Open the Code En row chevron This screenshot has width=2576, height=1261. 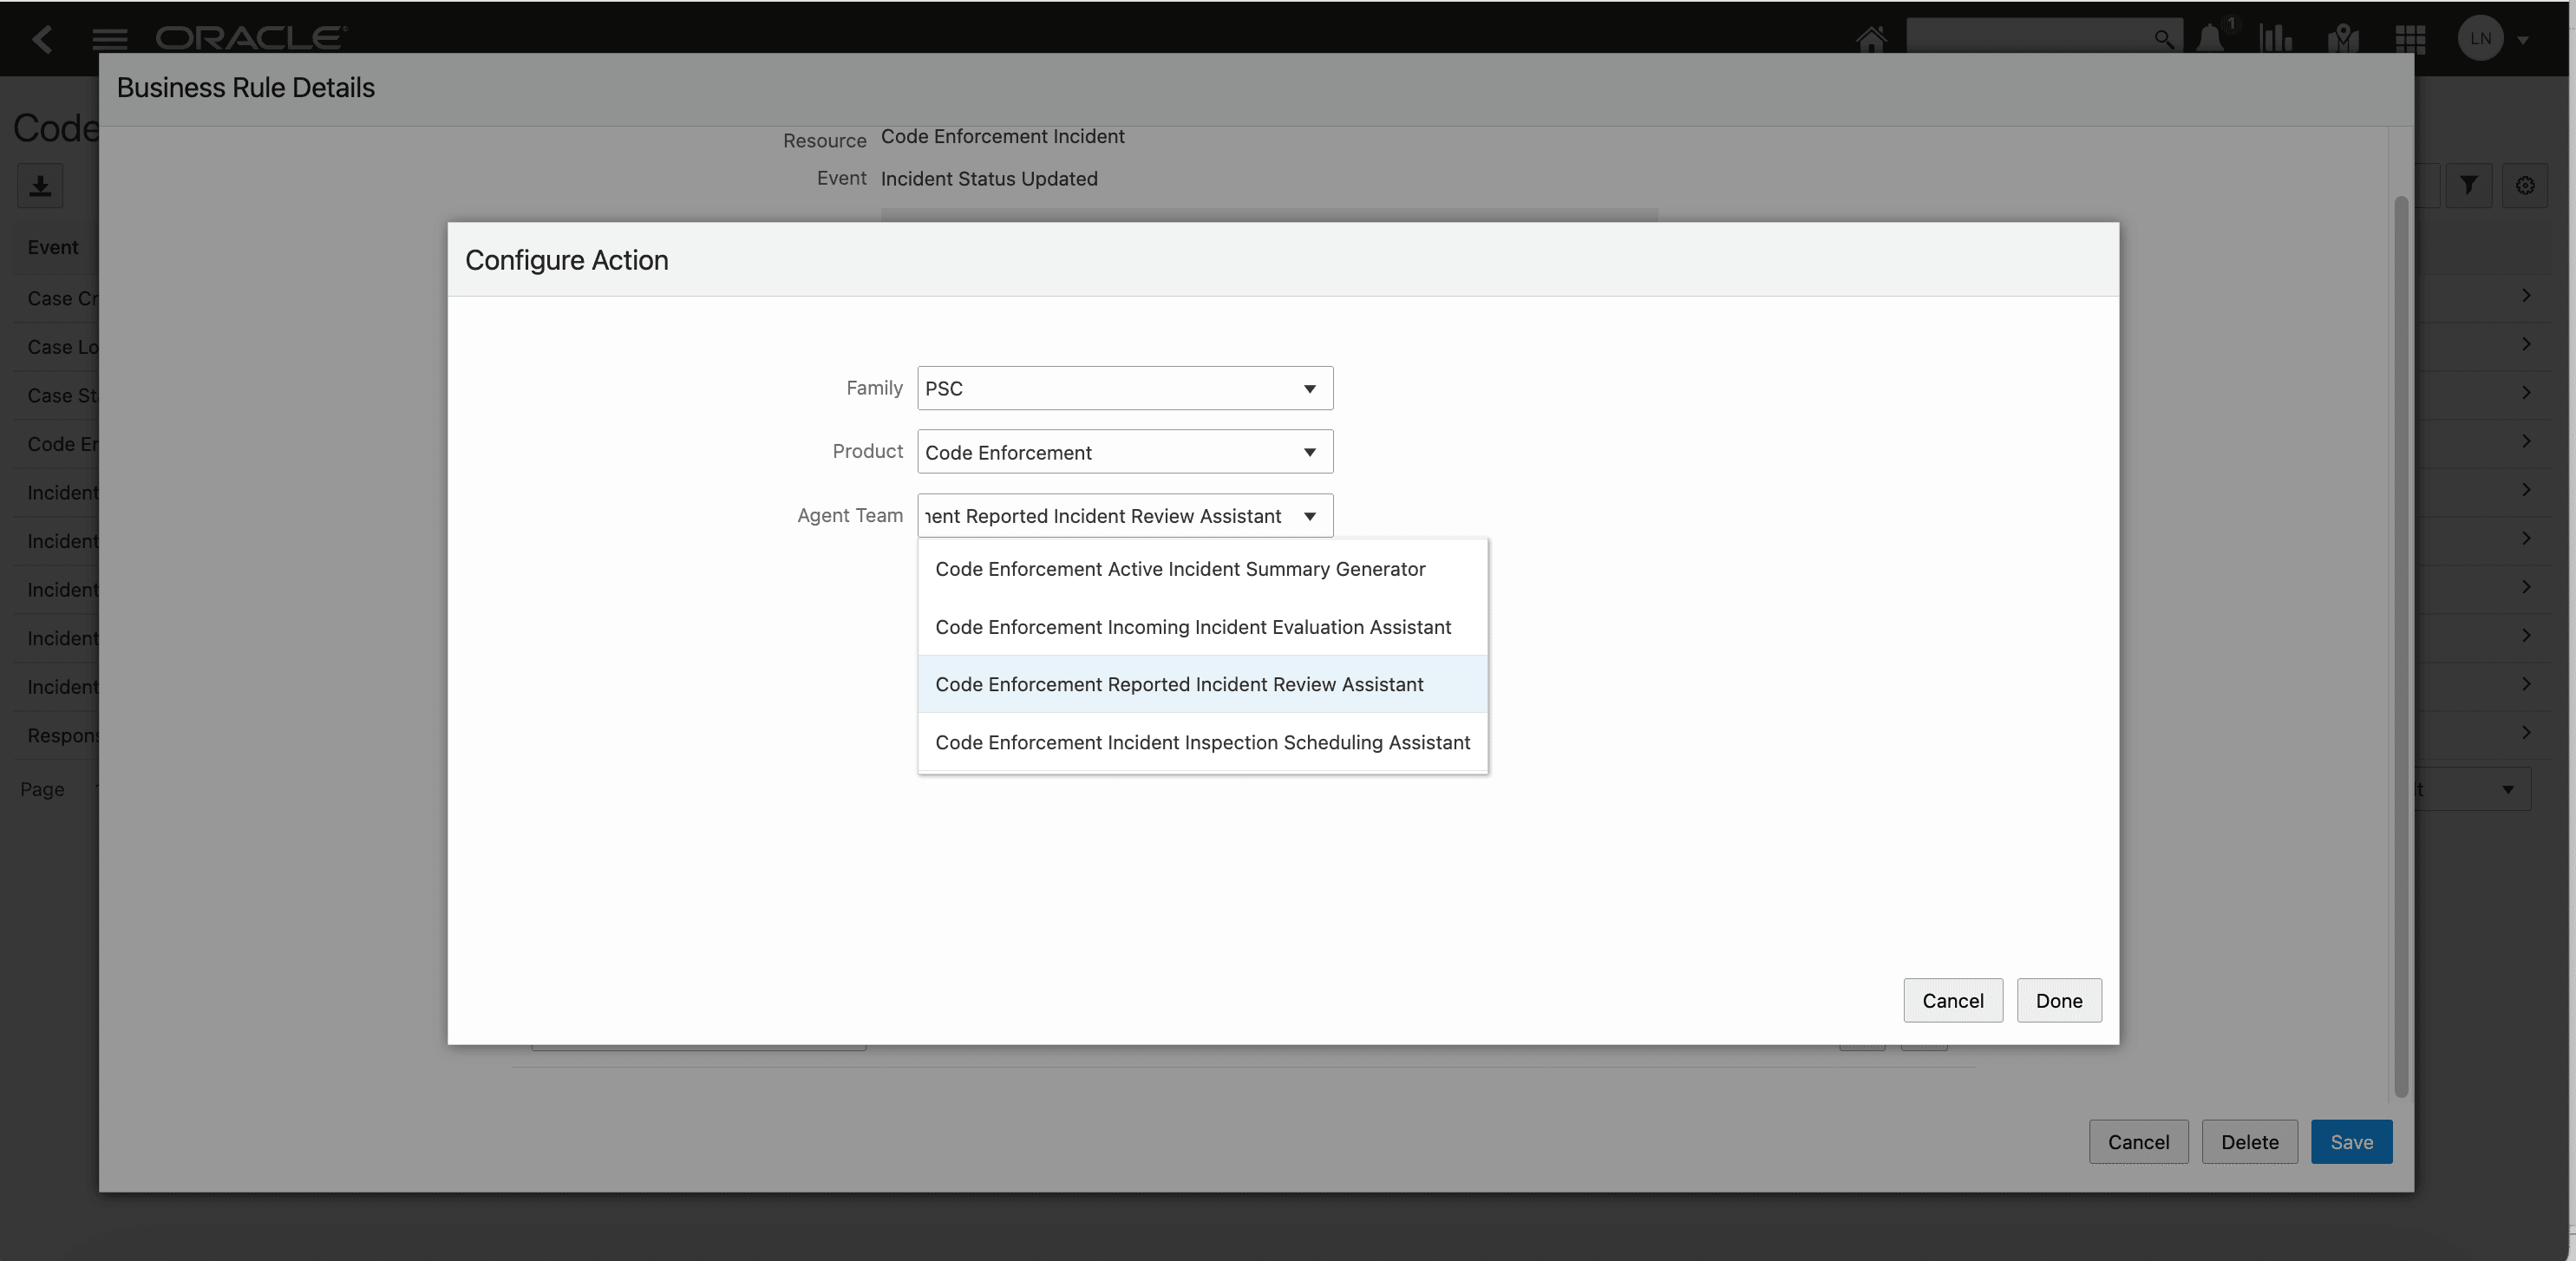(x=2525, y=441)
